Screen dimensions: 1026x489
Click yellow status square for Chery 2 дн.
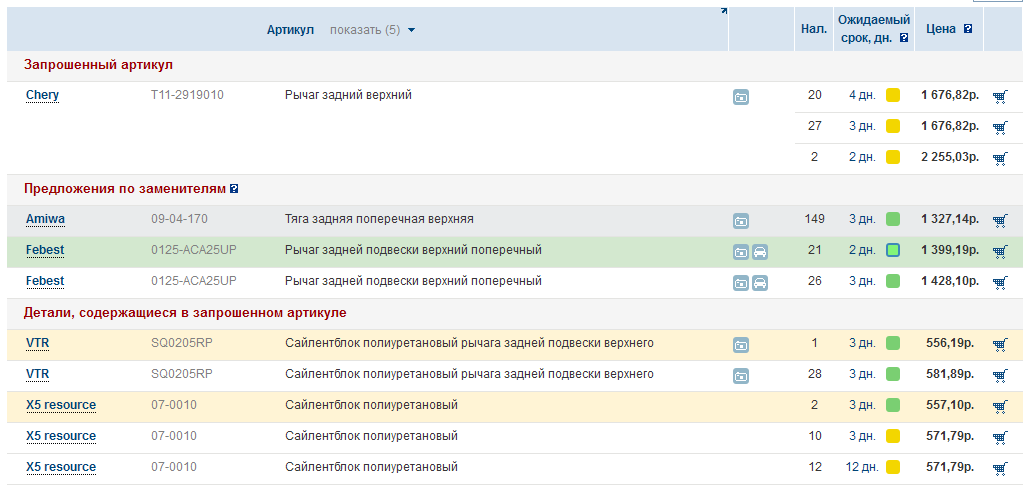[x=893, y=157]
